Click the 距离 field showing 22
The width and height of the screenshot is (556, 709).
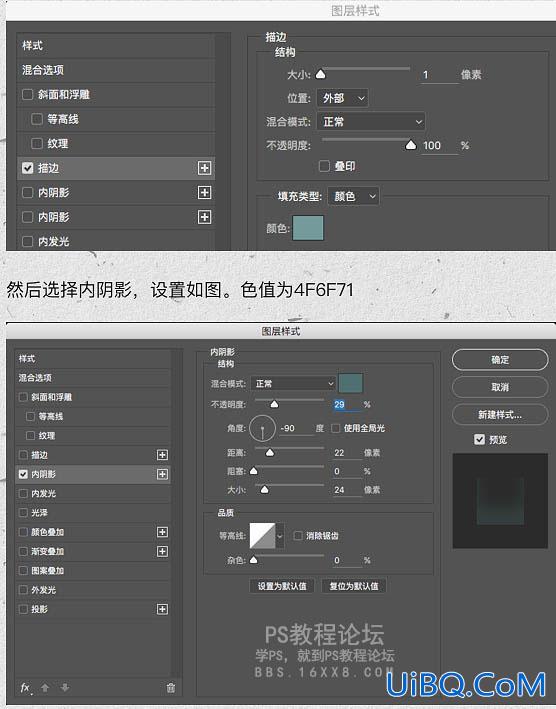[347, 453]
